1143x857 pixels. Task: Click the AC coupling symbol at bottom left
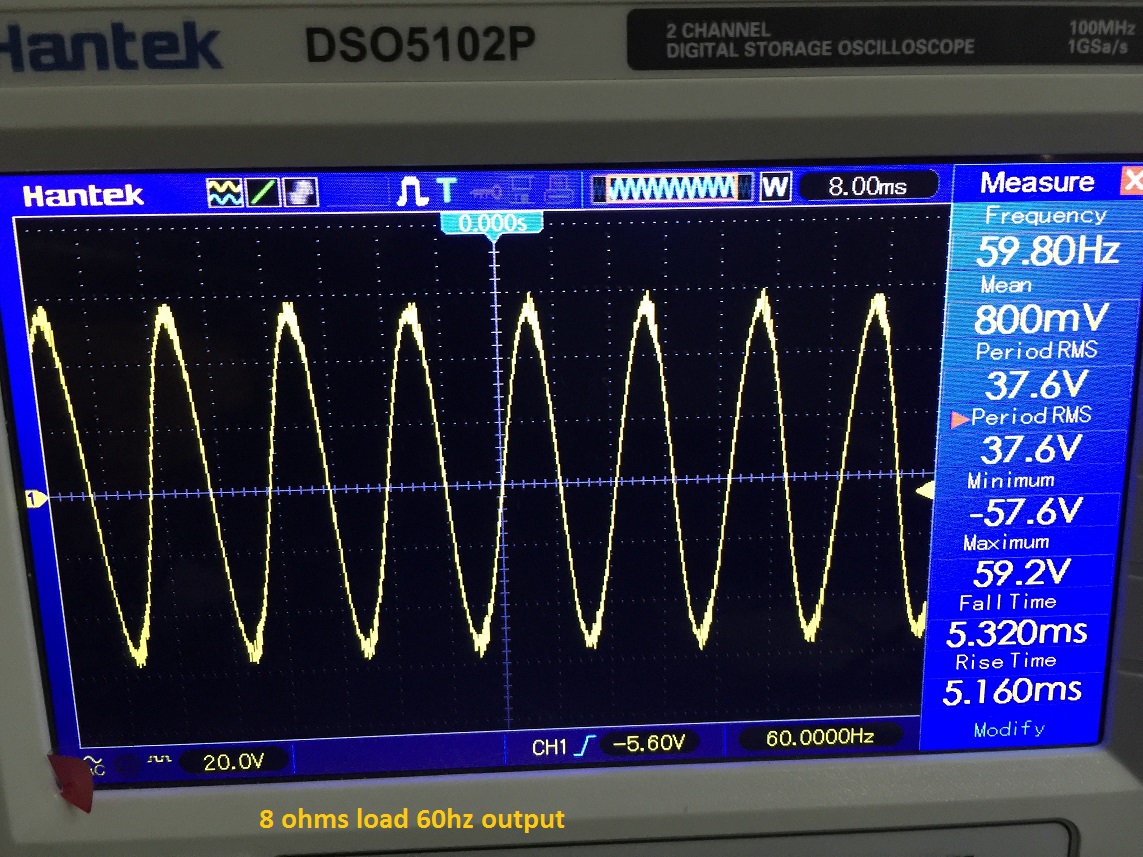coord(95,764)
